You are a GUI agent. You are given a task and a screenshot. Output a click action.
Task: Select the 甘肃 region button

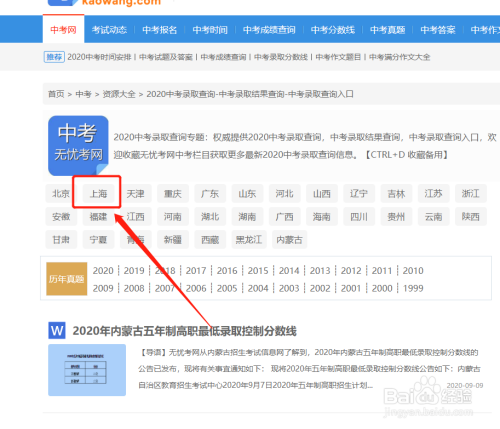point(61,239)
